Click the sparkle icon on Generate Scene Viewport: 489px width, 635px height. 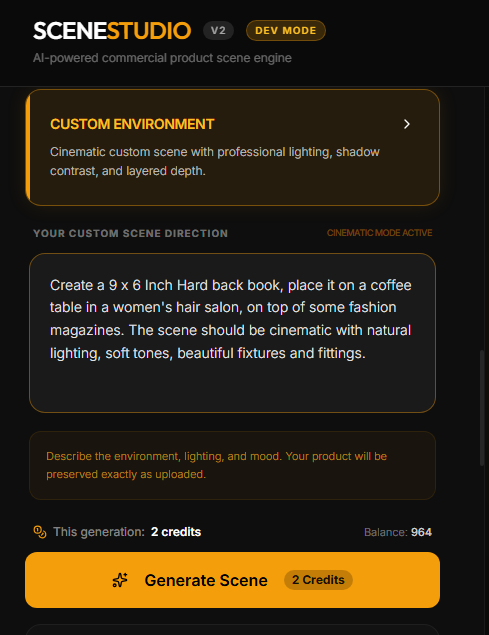pyautogui.click(x=120, y=580)
